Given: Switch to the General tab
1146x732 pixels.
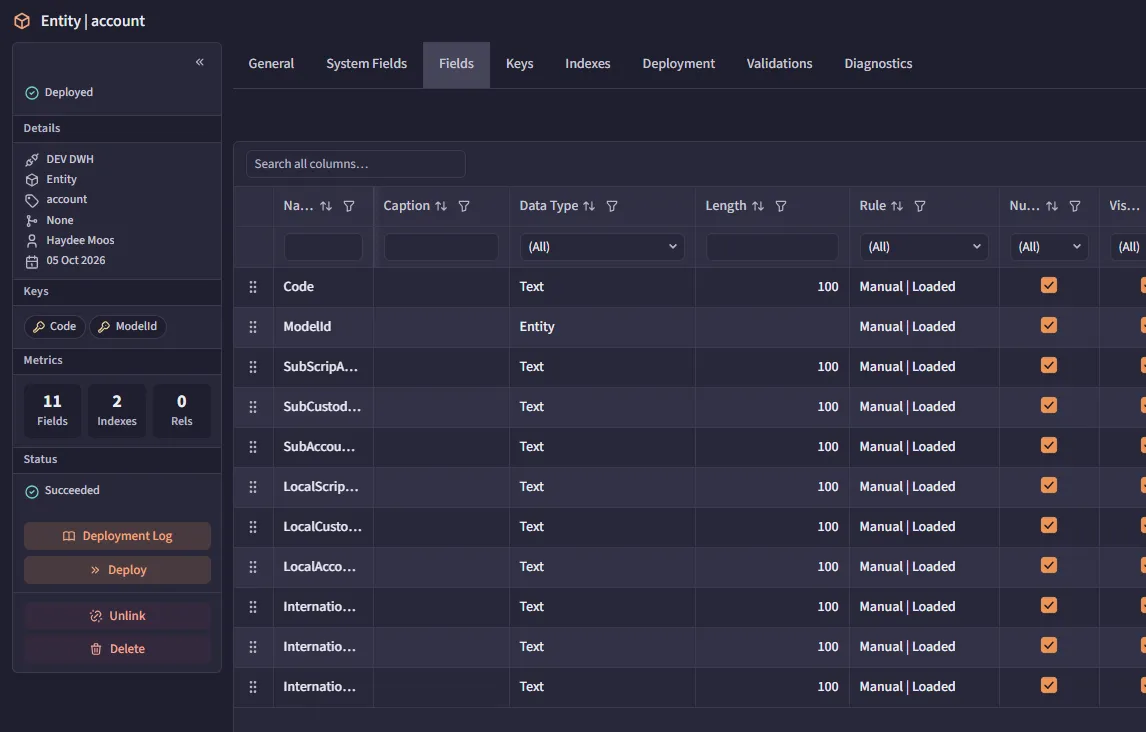Looking at the screenshot, I should click(x=271, y=64).
